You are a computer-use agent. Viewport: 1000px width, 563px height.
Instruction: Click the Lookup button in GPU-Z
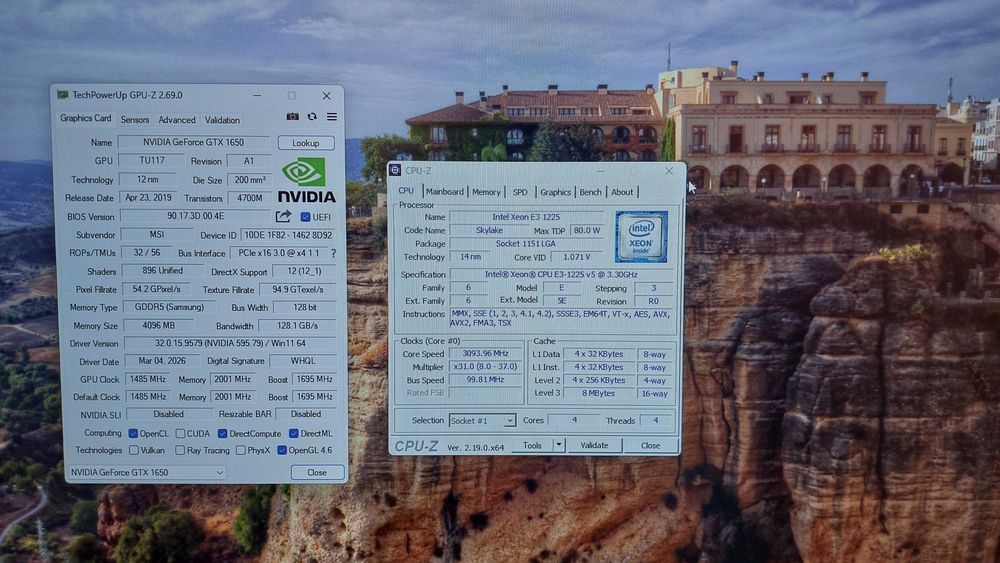(x=306, y=143)
